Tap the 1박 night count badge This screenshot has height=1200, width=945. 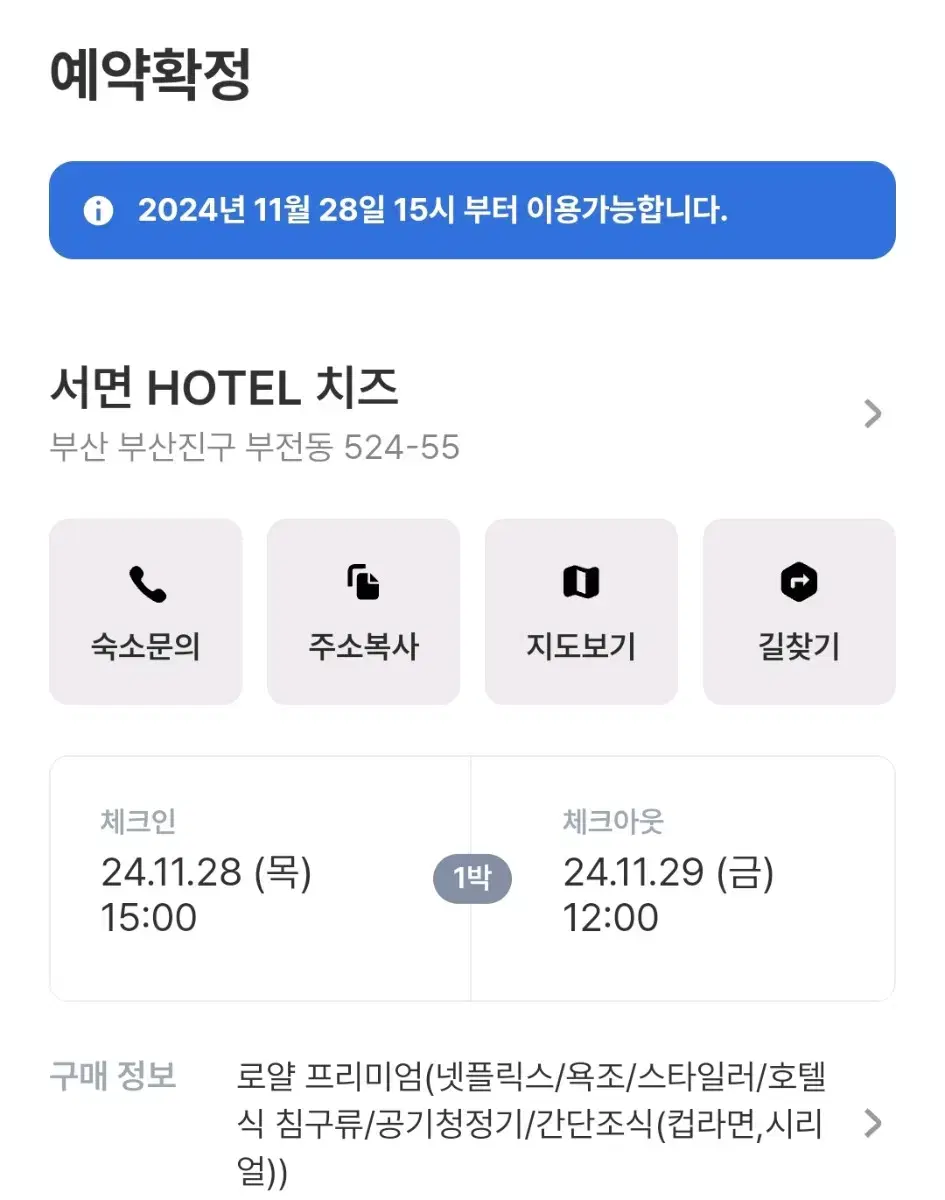472,879
